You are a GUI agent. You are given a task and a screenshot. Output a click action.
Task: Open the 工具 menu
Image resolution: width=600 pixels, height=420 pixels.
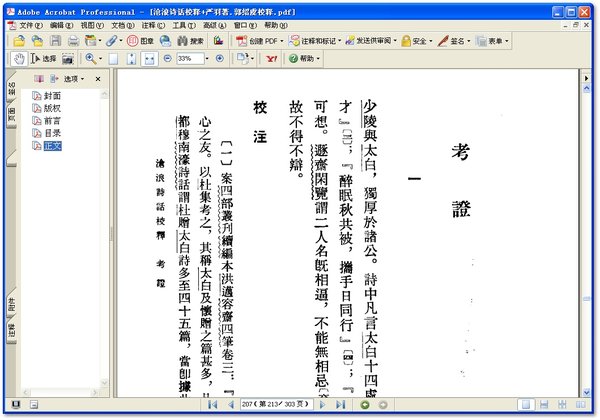[184, 26]
